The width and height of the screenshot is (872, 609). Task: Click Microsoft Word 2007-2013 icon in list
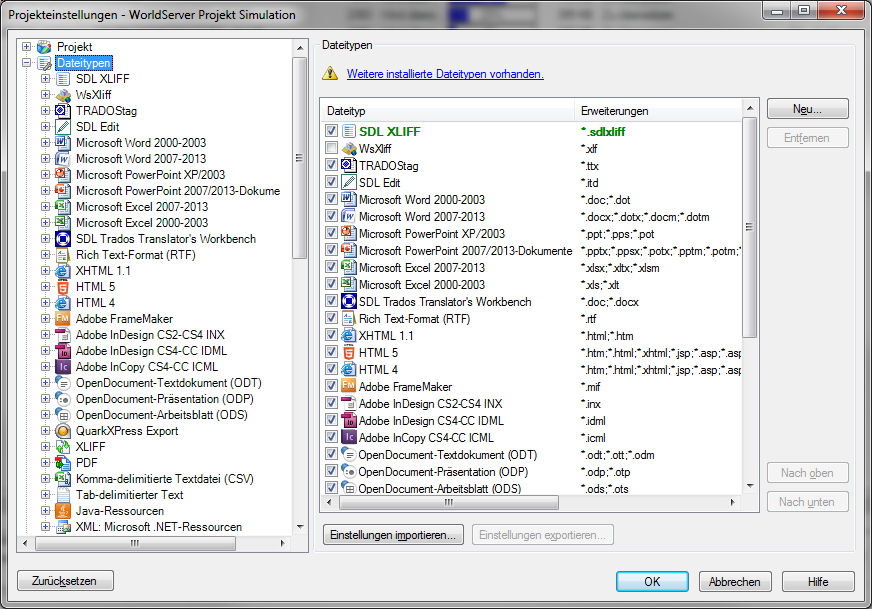tap(349, 216)
